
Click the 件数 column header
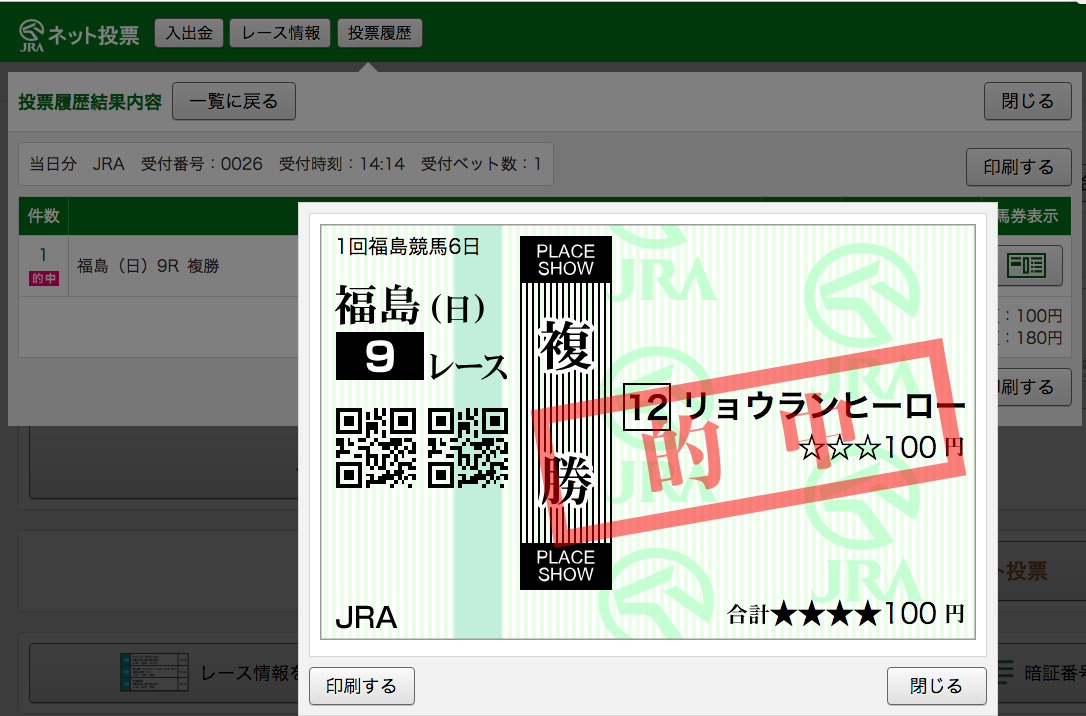coord(43,216)
